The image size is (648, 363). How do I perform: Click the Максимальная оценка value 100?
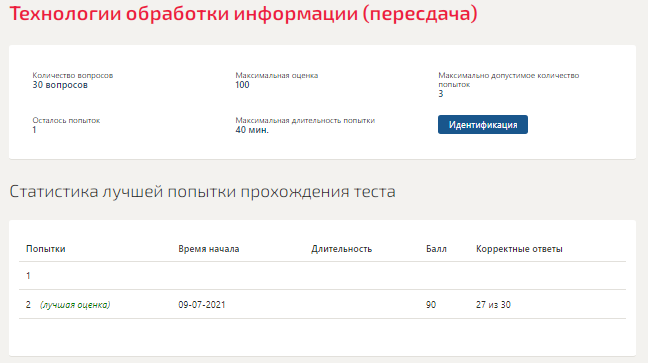click(242, 85)
